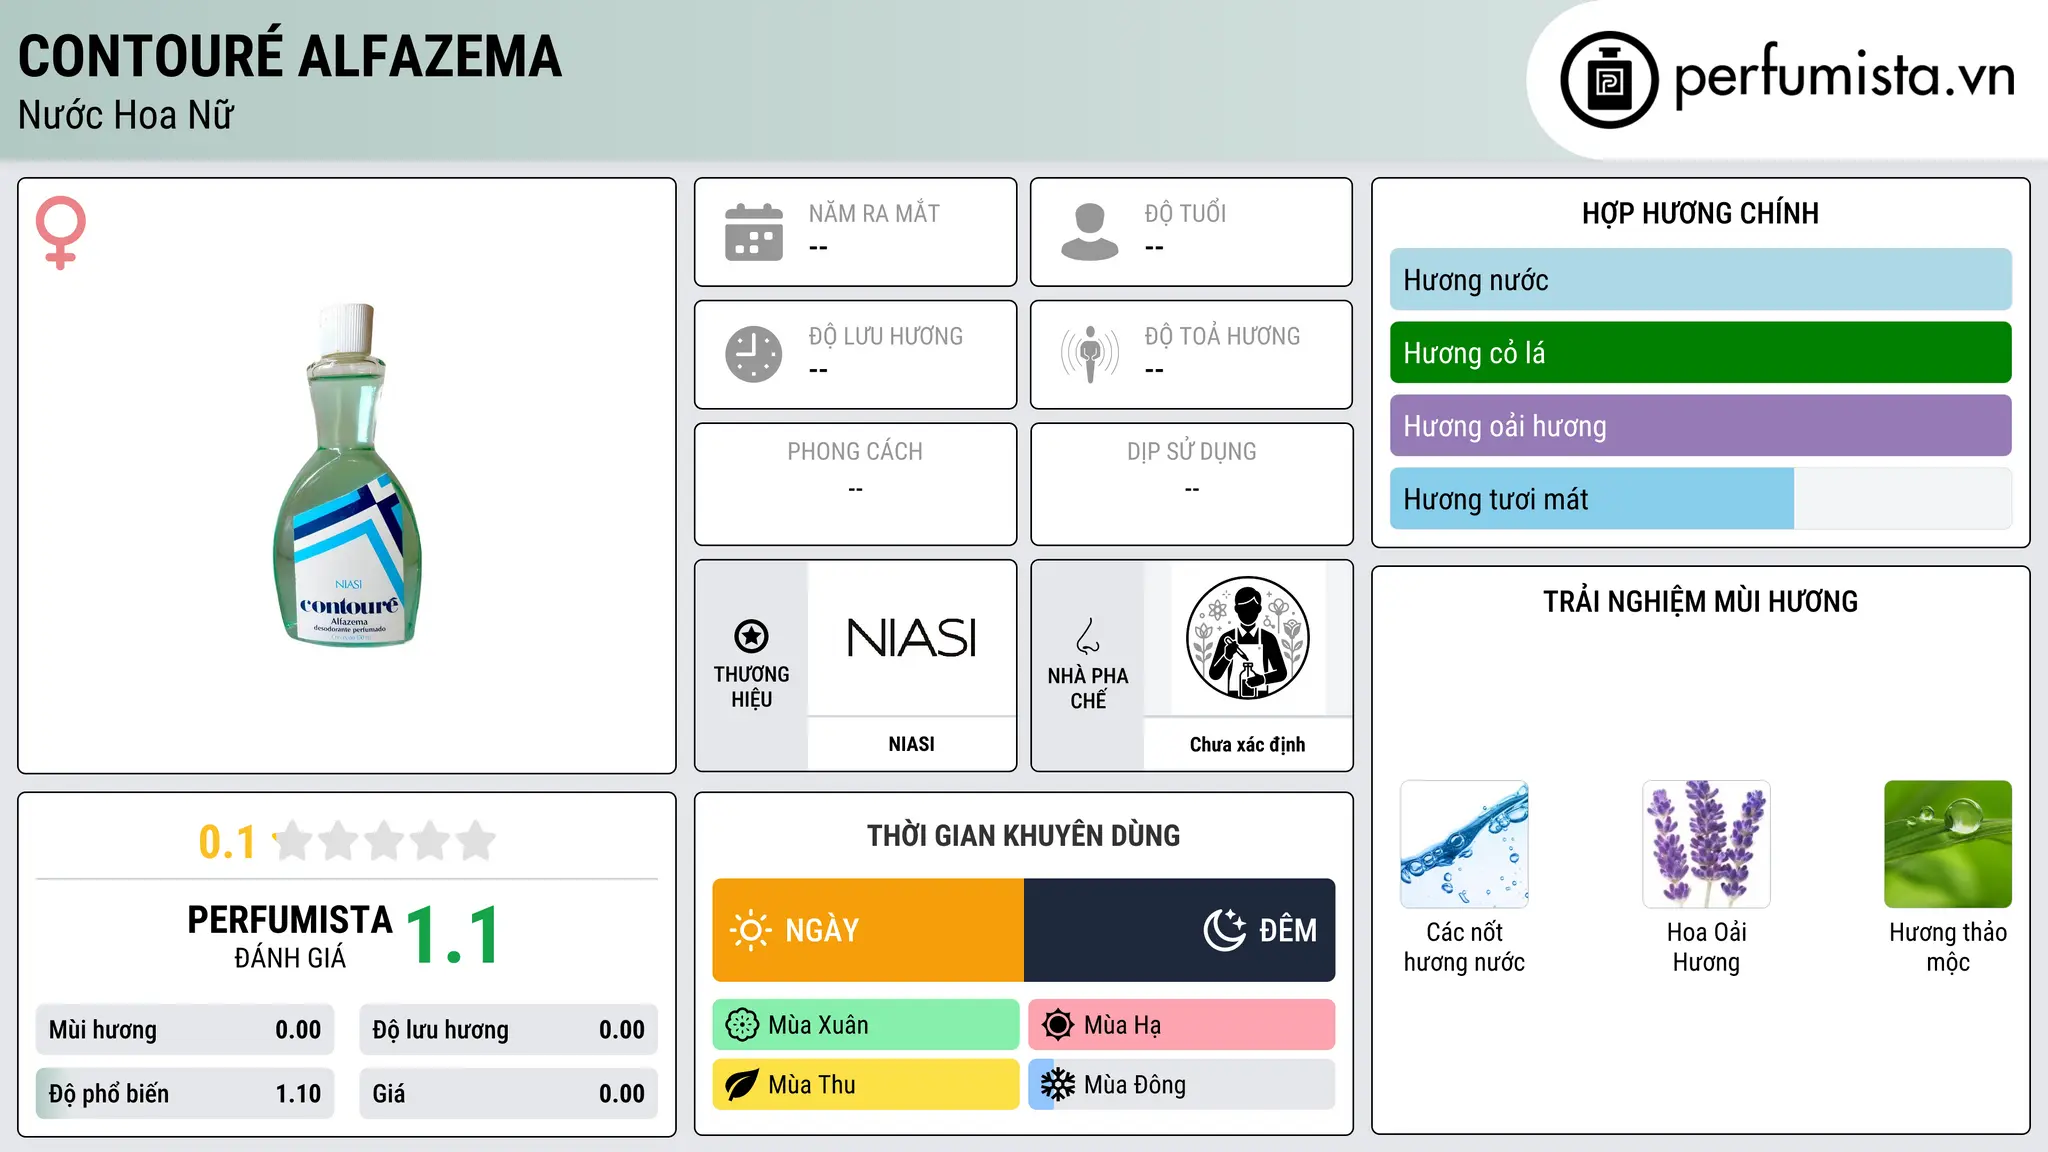2048x1152 pixels.
Task: Select the Hương tươi mát accord bar
Action: (x=1701, y=499)
